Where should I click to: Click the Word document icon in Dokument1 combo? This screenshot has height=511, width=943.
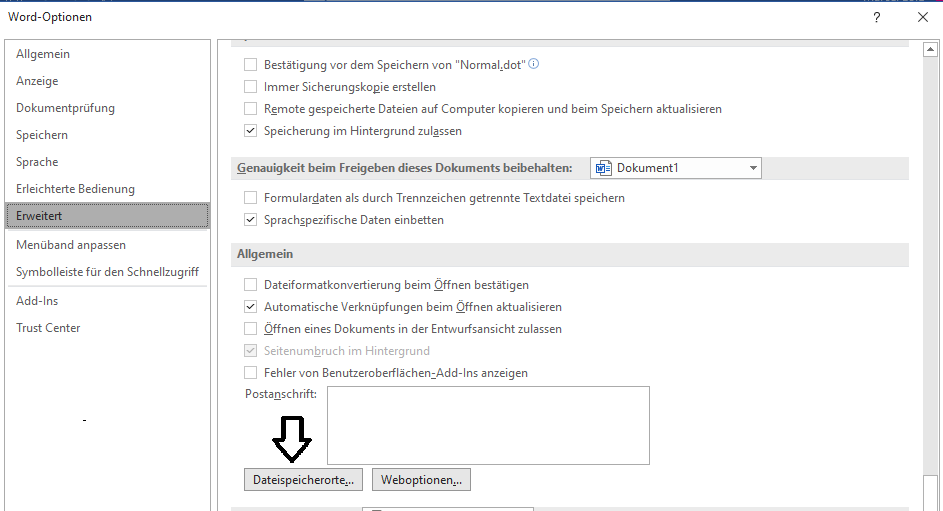[603, 168]
